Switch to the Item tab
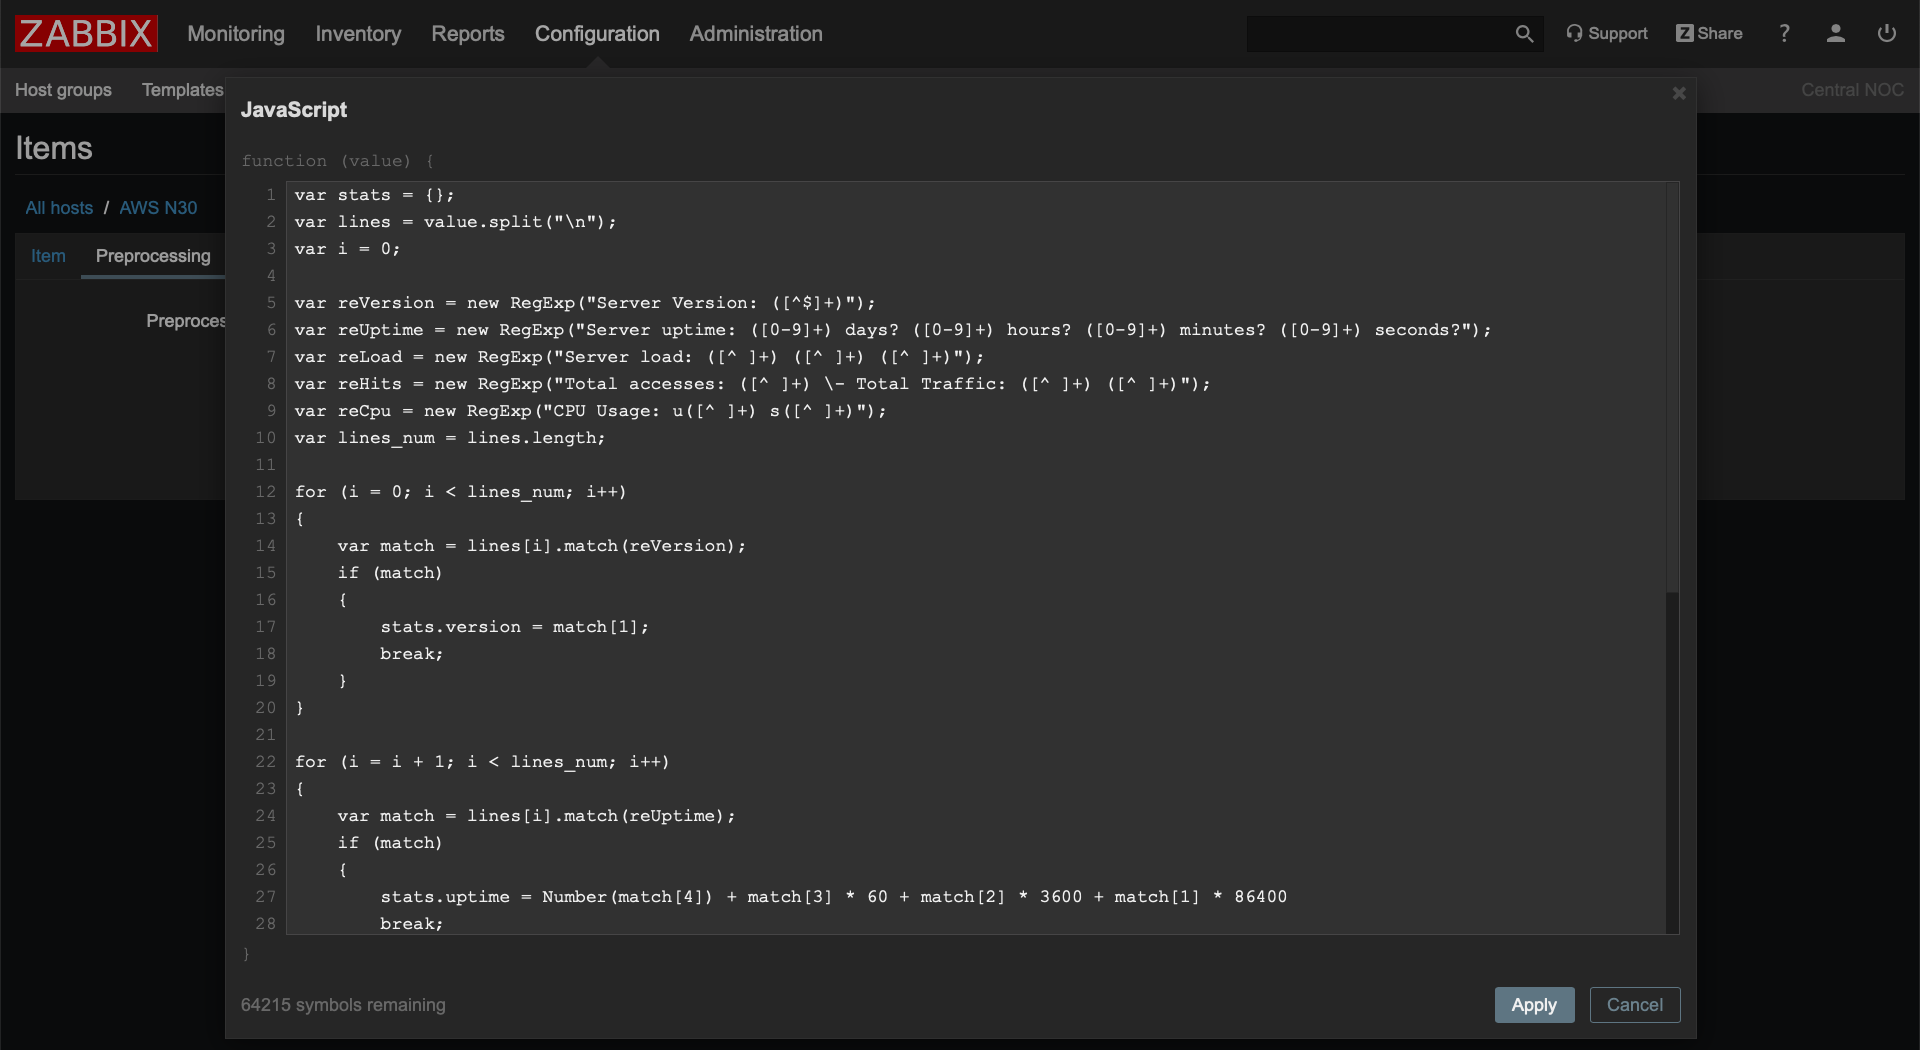The height and width of the screenshot is (1050, 1920). click(x=47, y=256)
